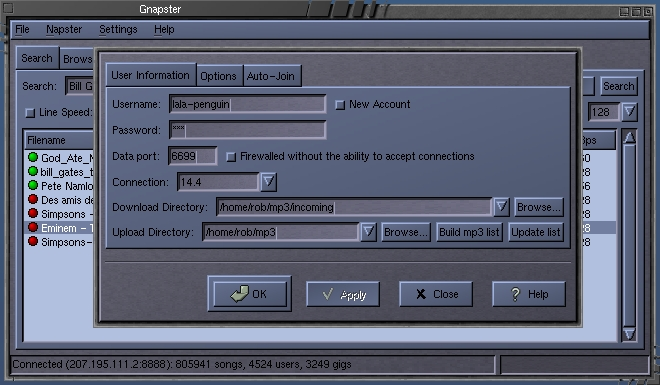Click the window menu icon in the Gnapster titlebar
This screenshot has height=385, width=660.
pos(8,8)
